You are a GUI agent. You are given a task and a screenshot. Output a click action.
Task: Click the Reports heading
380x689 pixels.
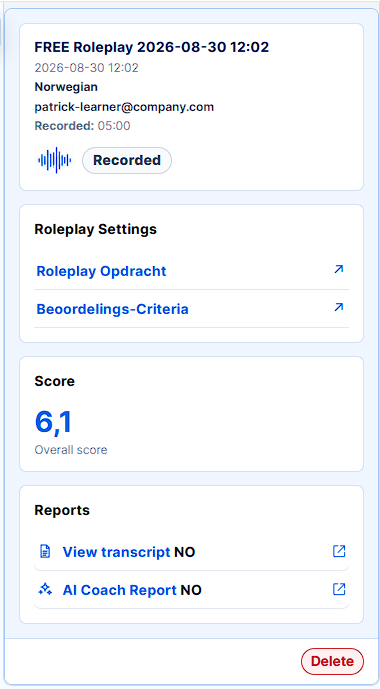tap(62, 510)
